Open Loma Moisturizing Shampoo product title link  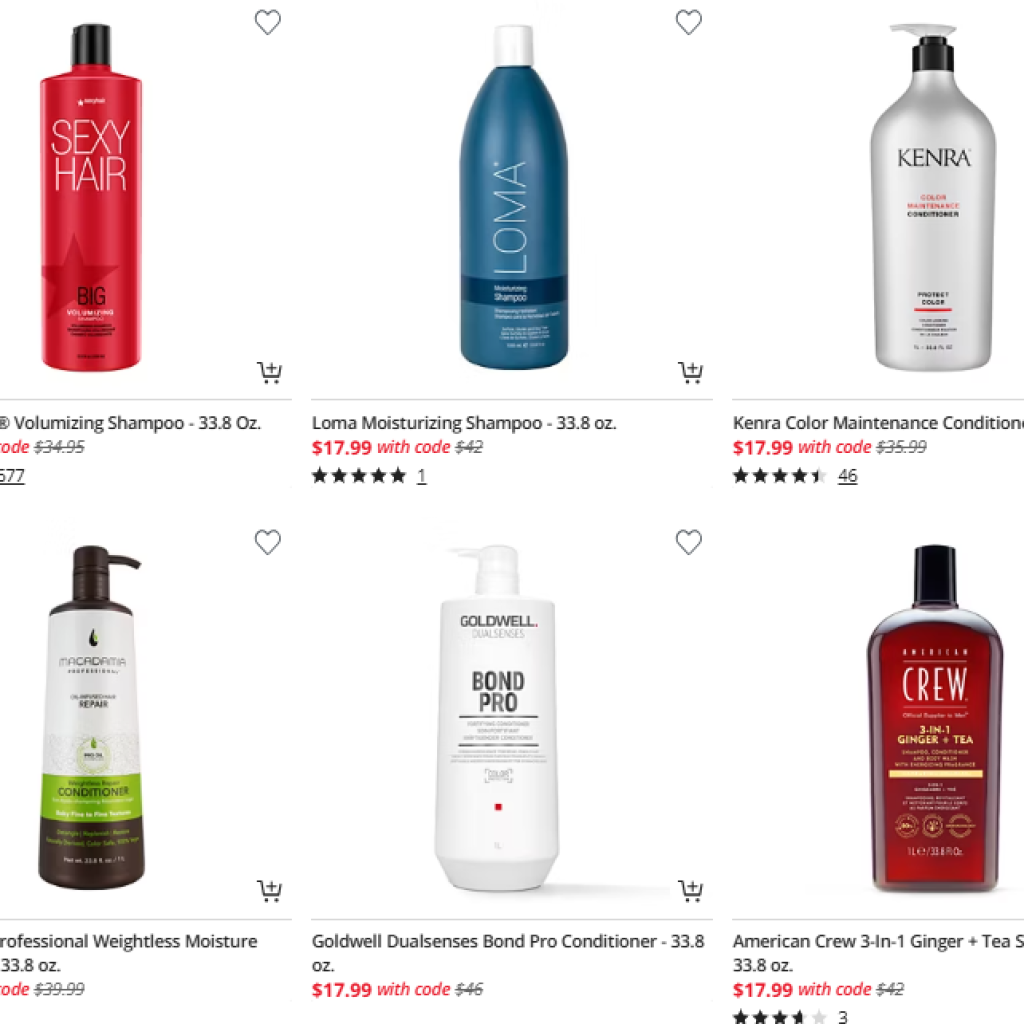pyautogui.click(x=464, y=423)
